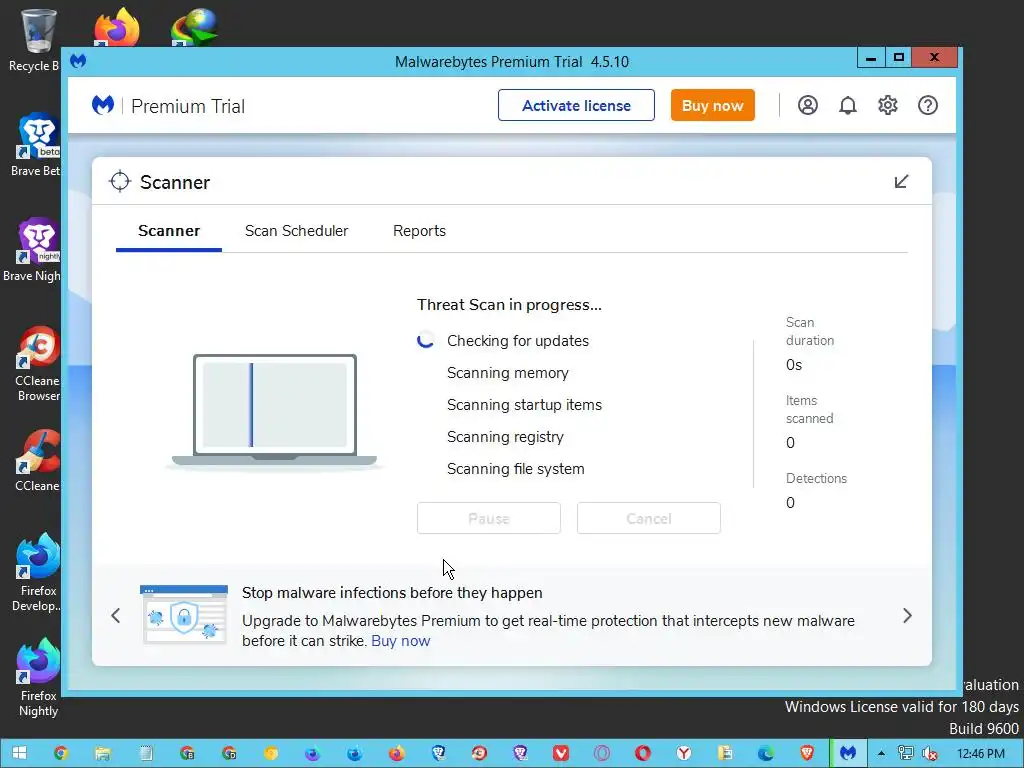Switch to the Scan Scheduler tab
Viewport: 1024px width, 768px height.
[296, 231]
